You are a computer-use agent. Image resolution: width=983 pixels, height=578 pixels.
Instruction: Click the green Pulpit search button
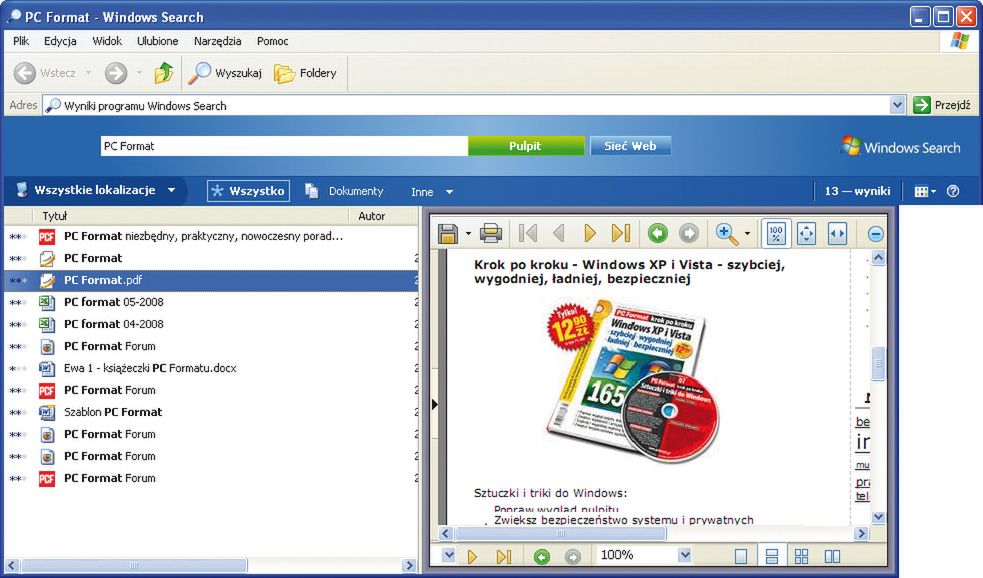pos(525,146)
